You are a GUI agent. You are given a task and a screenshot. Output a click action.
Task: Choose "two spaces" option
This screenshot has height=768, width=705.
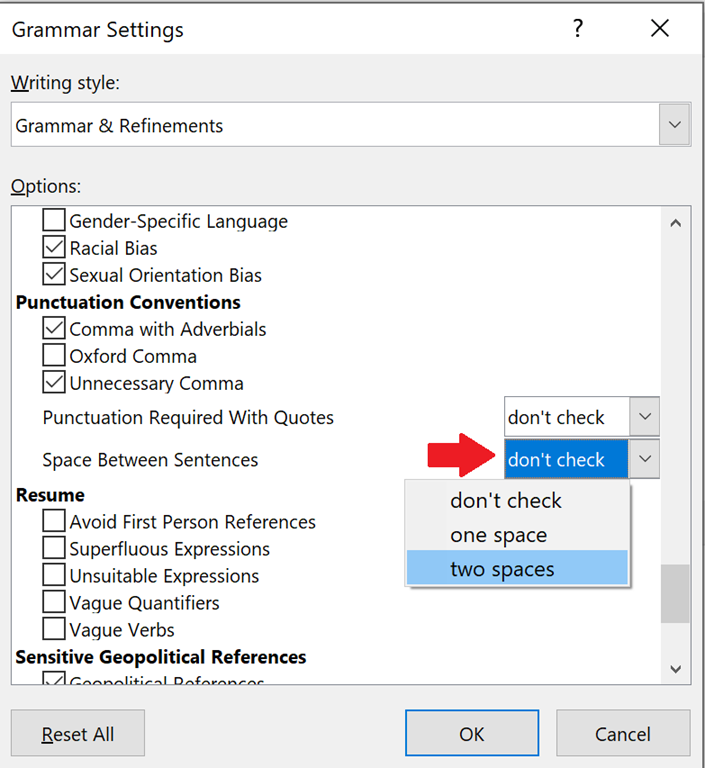(502, 570)
